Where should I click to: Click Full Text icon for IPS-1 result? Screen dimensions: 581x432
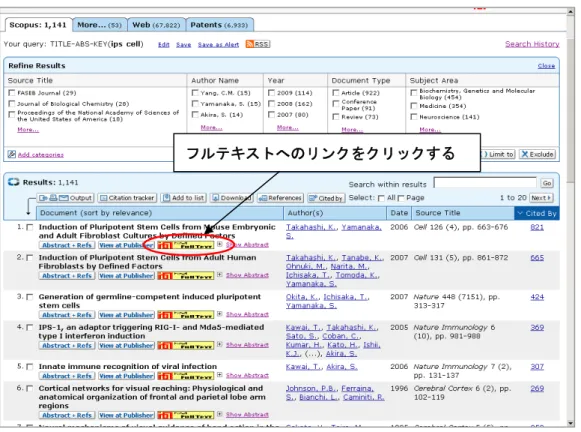point(185,345)
